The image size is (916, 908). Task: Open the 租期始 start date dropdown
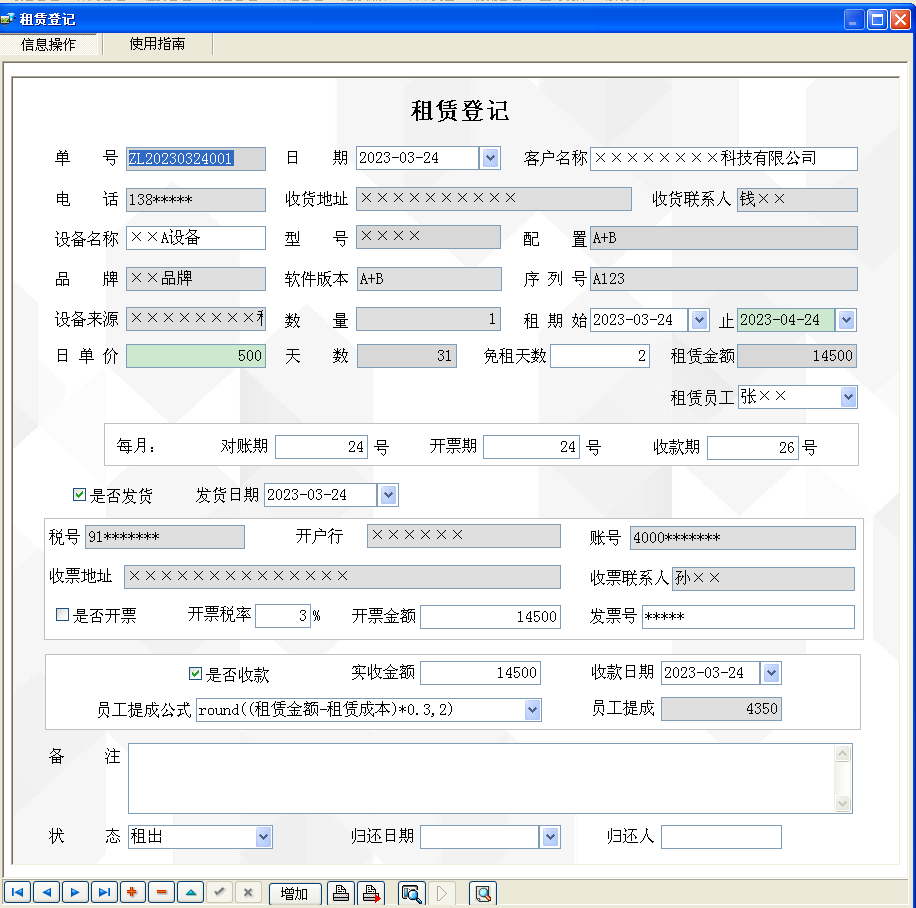699,320
